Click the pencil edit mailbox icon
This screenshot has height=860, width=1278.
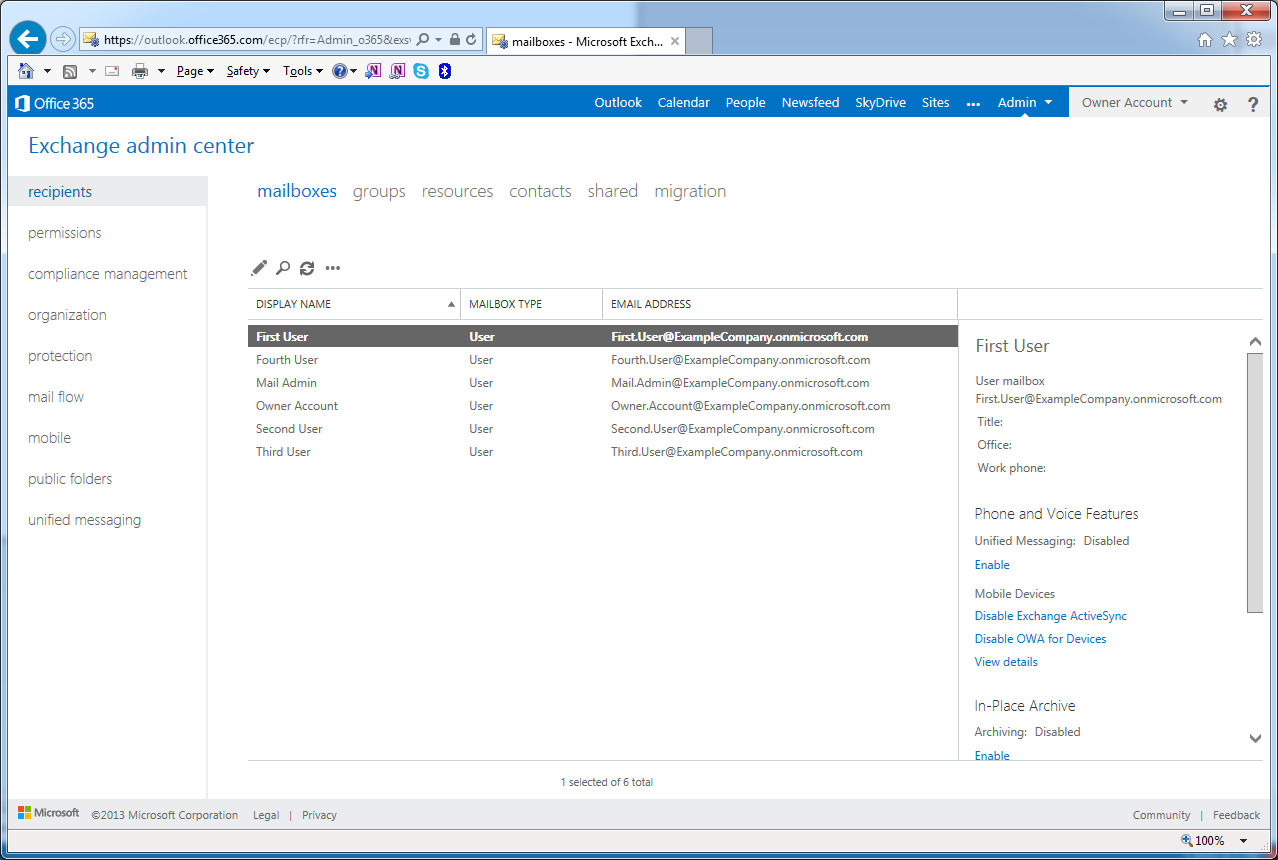tap(259, 268)
